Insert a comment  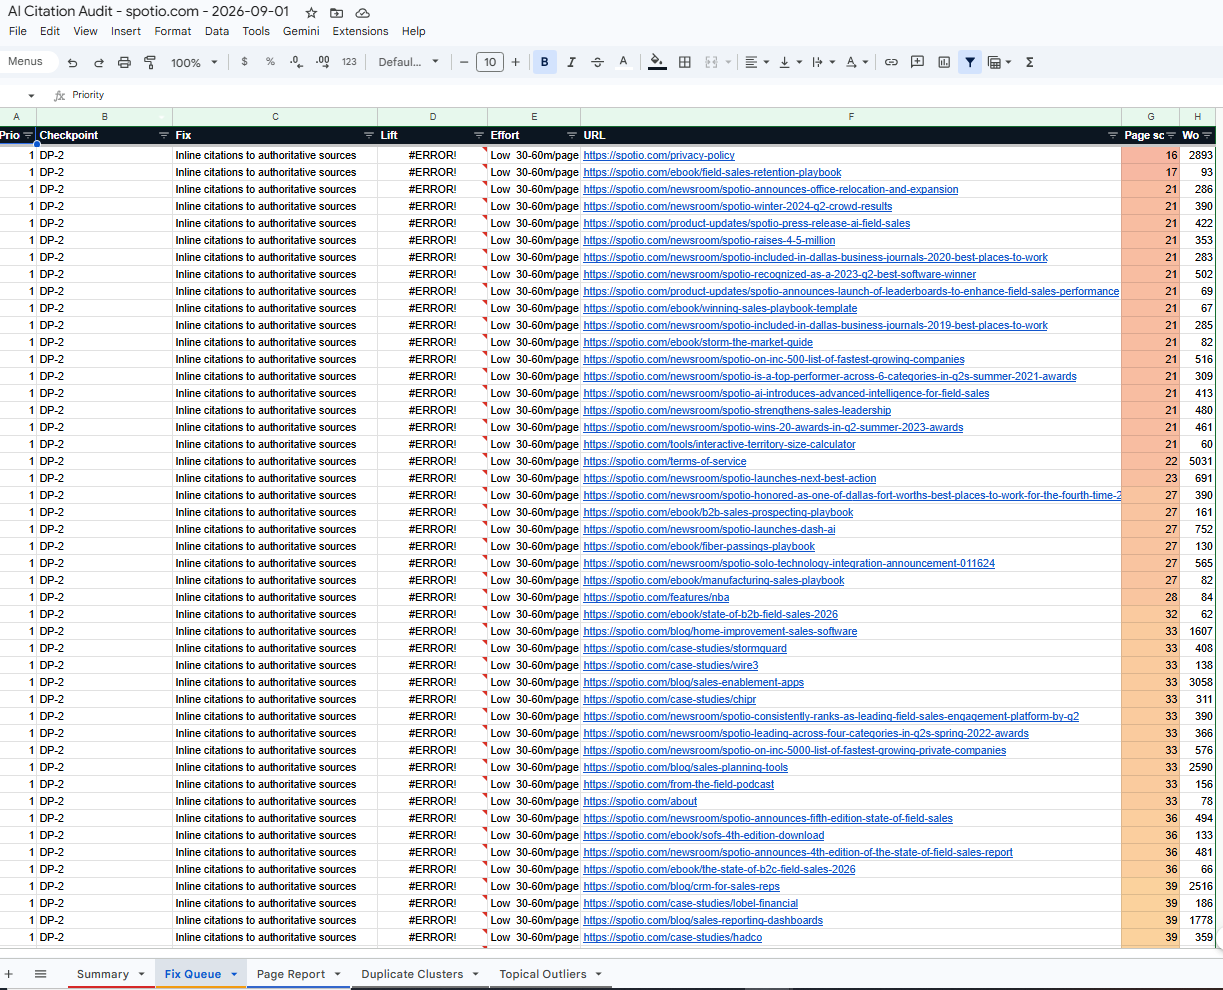click(917, 62)
